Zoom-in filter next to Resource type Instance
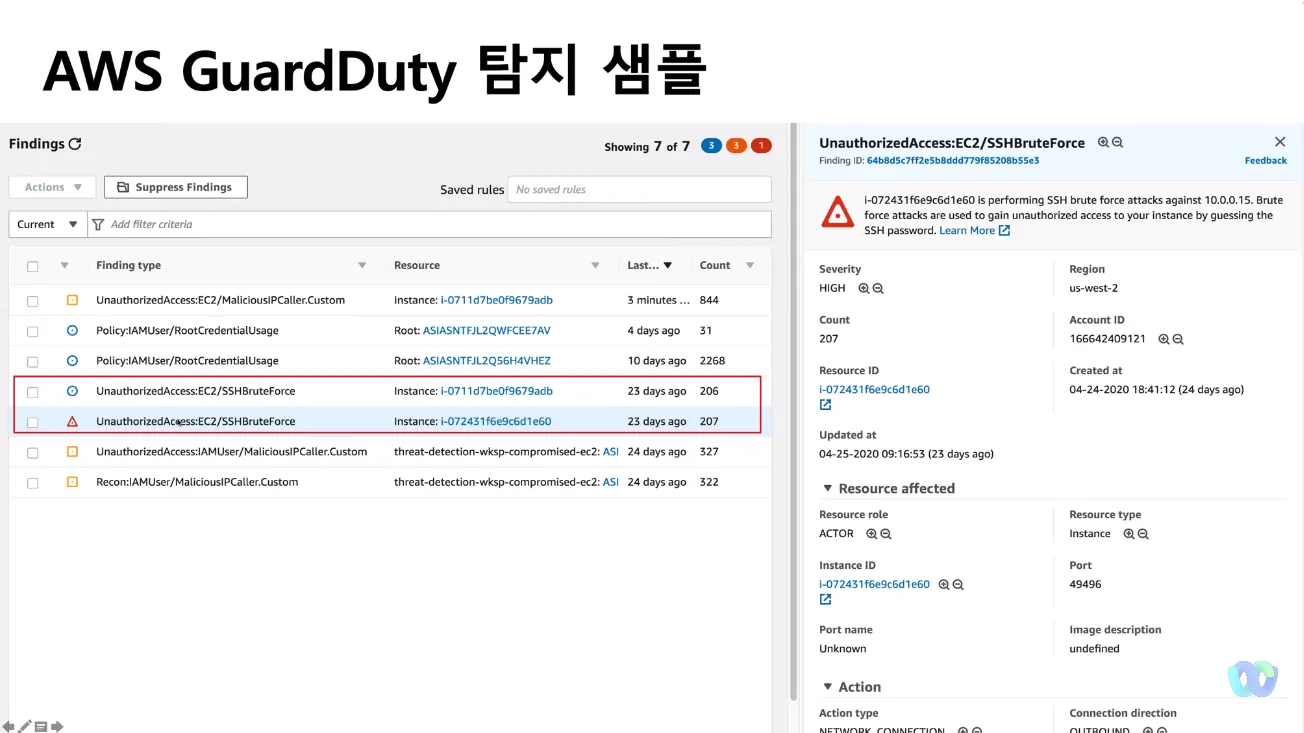The width and height of the screenshot is (1304, 733). point(1129,534)
